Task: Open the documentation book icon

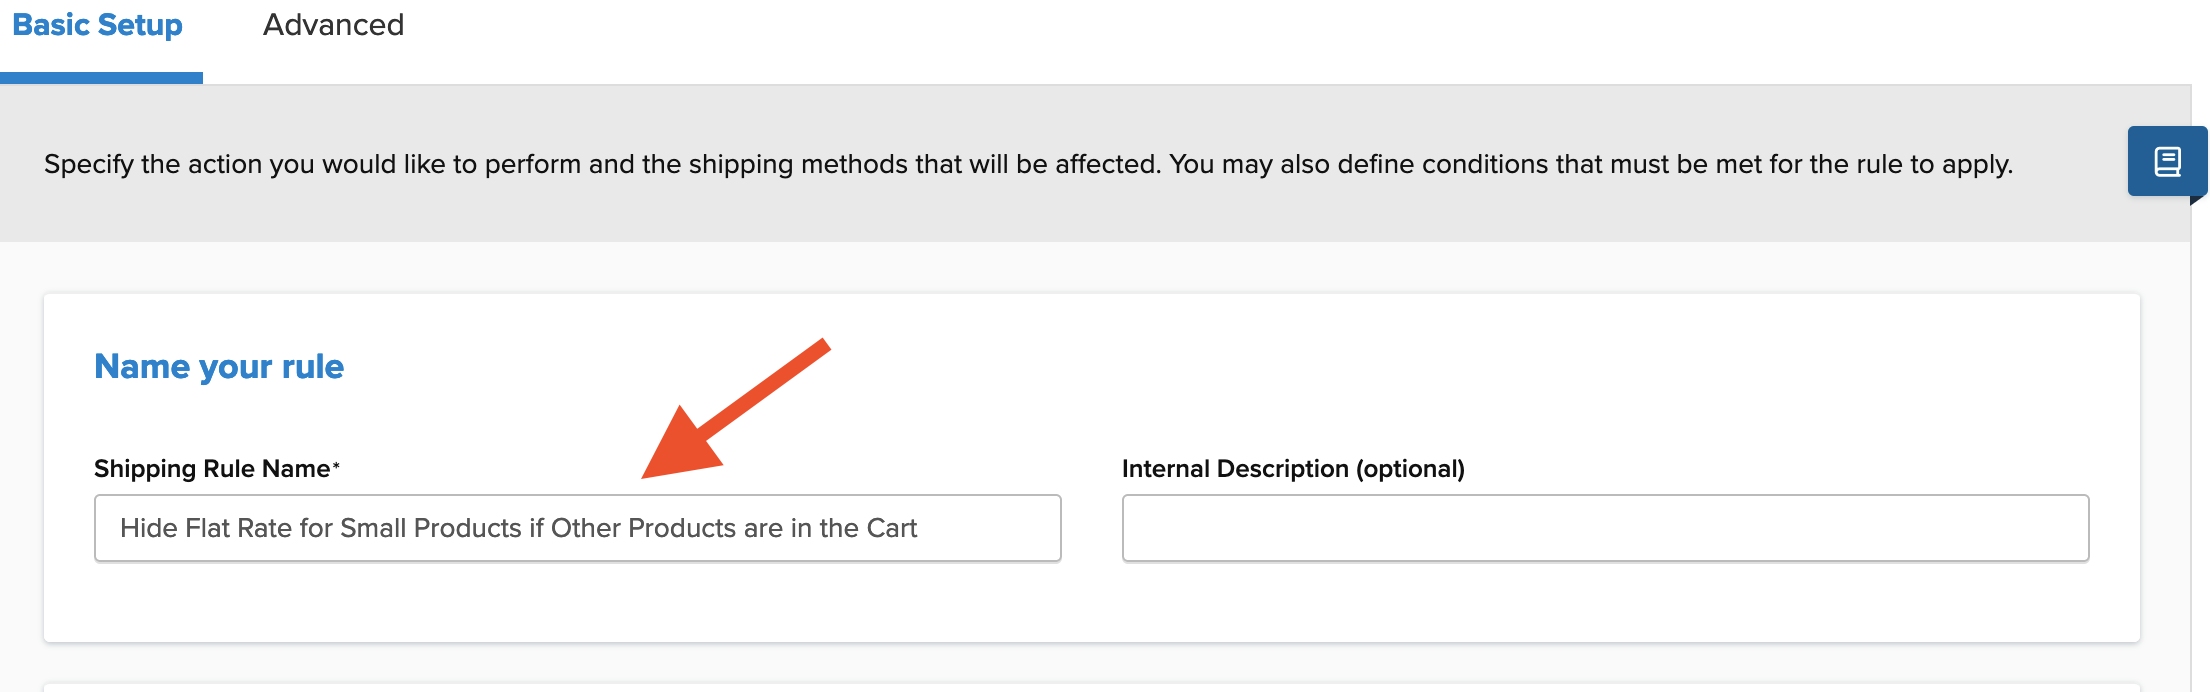Action: pyautogui.click(x=2166, y=161)
